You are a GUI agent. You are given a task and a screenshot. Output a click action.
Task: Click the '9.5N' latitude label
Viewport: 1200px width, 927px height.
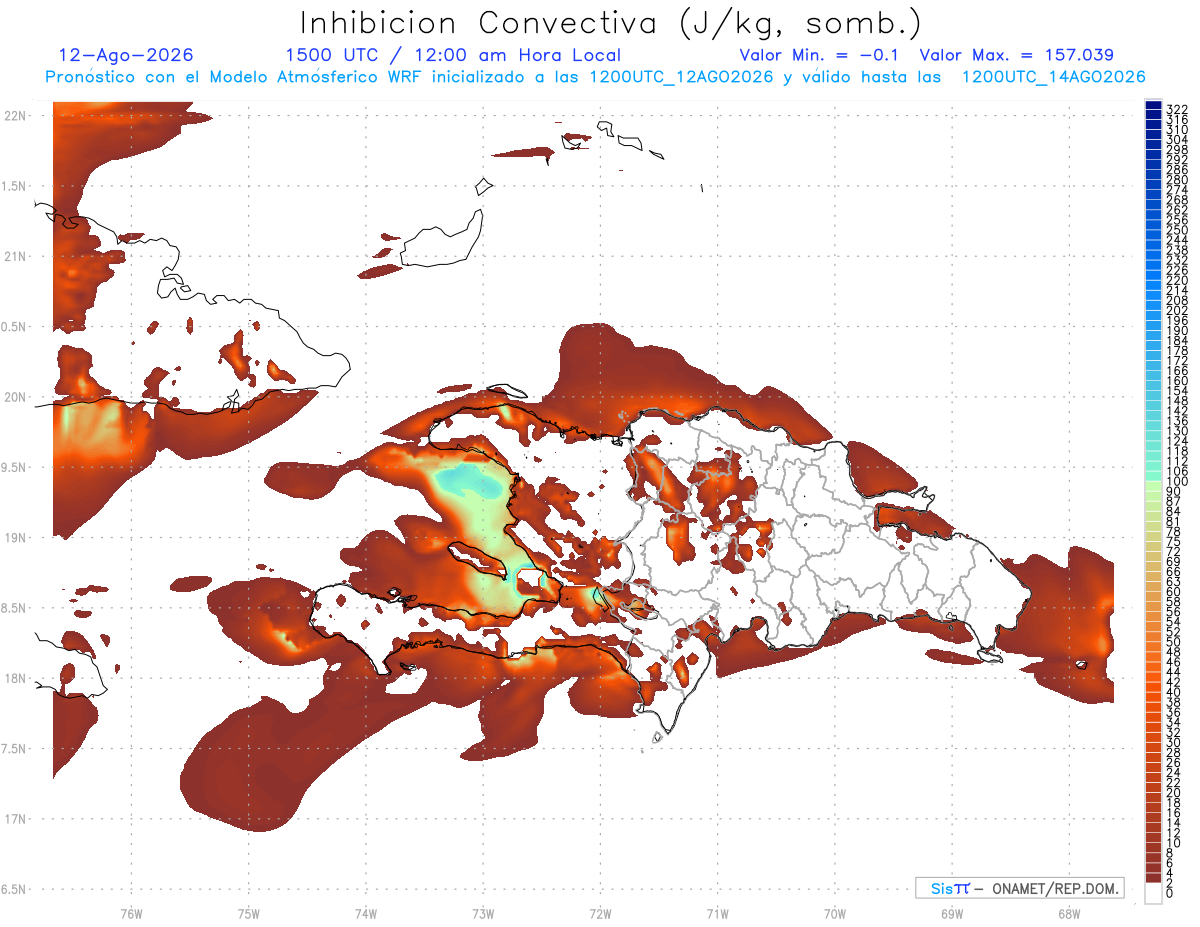(14, 467)
